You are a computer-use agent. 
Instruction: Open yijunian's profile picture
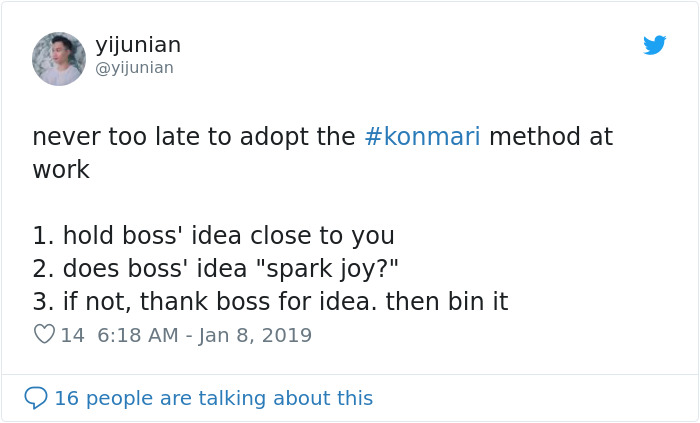tap(59, 58)
